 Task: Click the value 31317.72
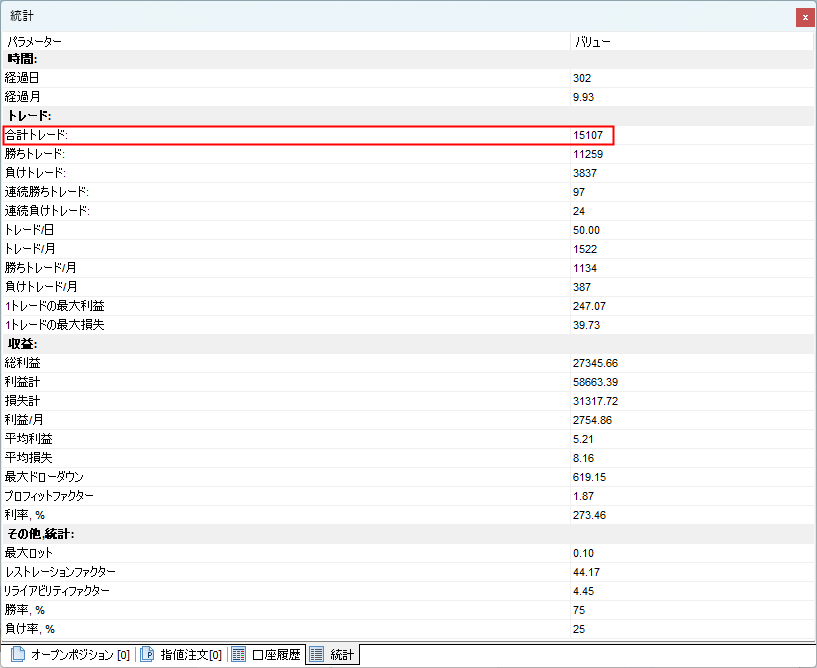pyautogui.click(x=595, y=401)
